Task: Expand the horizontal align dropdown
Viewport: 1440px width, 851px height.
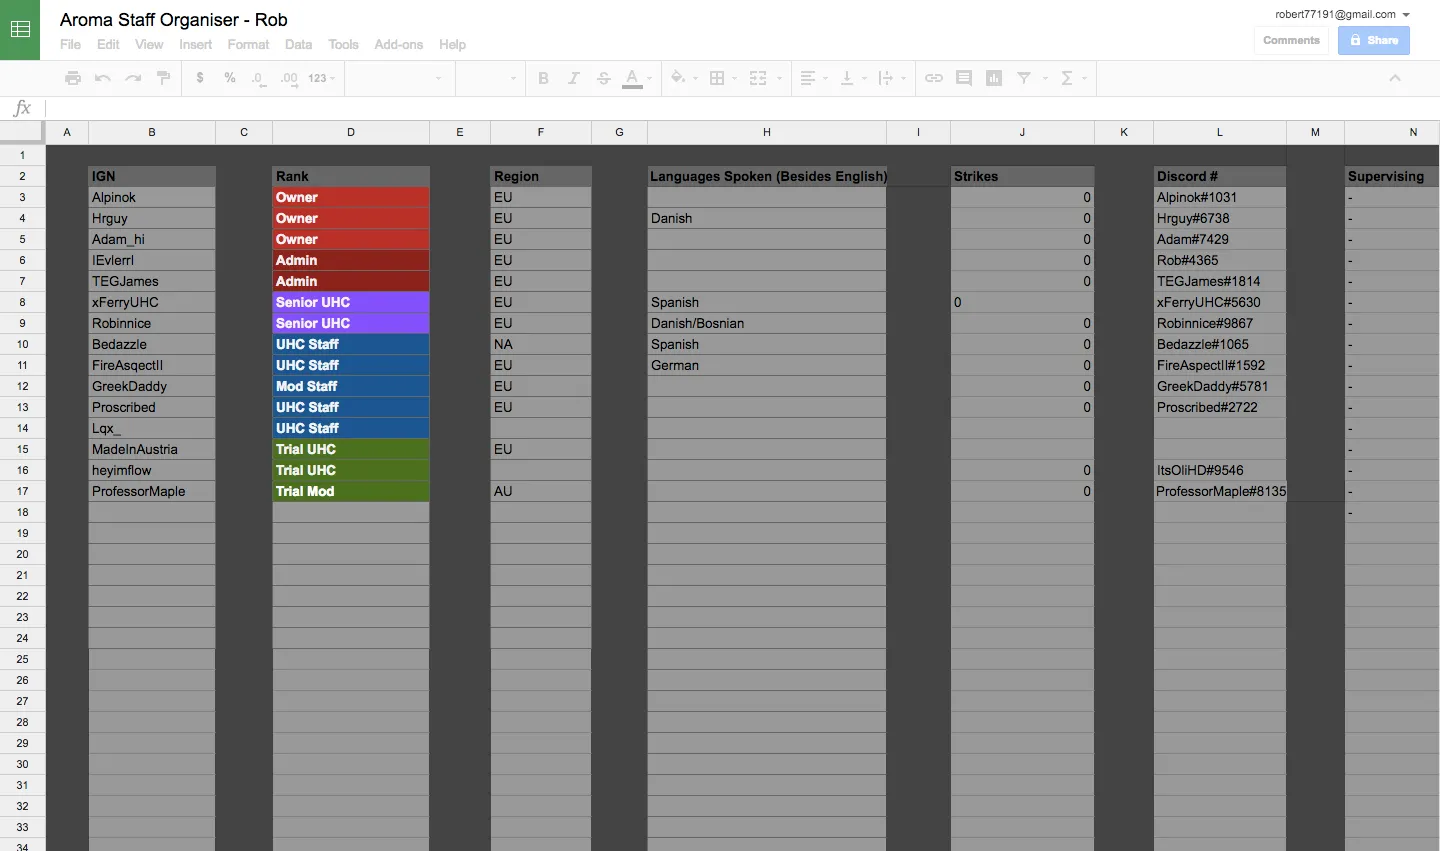Action: coord(813,78)
